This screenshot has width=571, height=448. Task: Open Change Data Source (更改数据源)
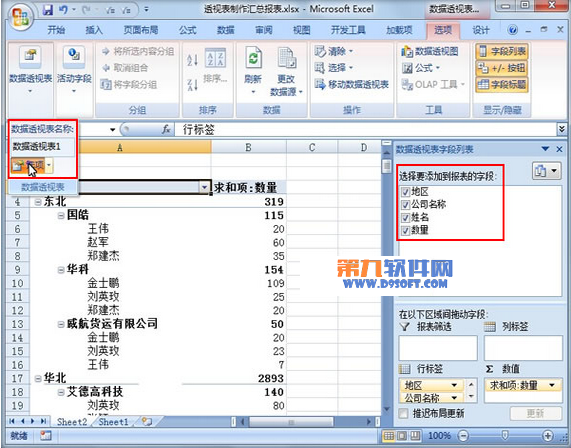287,71
